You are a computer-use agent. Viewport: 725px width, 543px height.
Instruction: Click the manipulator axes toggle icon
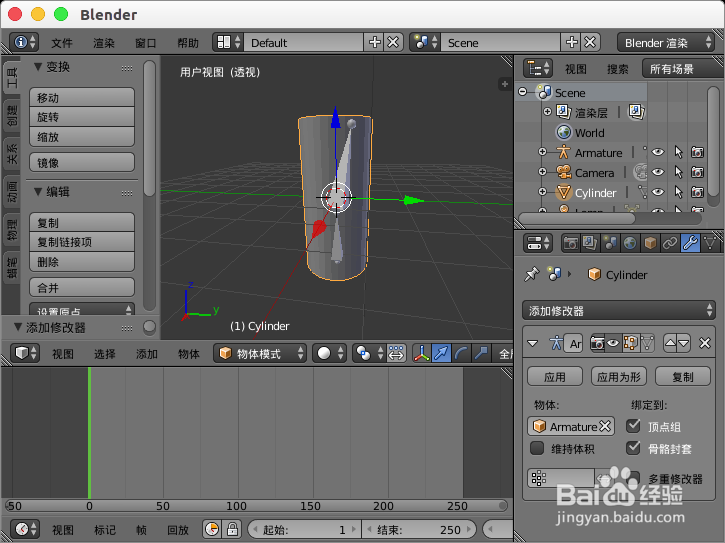point(421,354)
